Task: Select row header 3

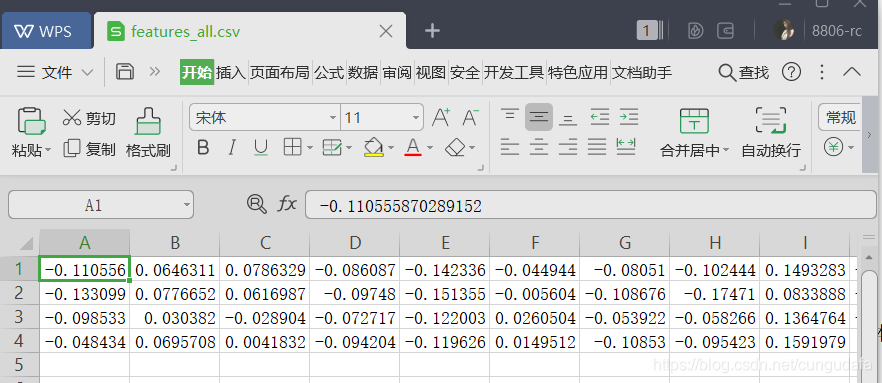Action: click(x=19, y=317)
